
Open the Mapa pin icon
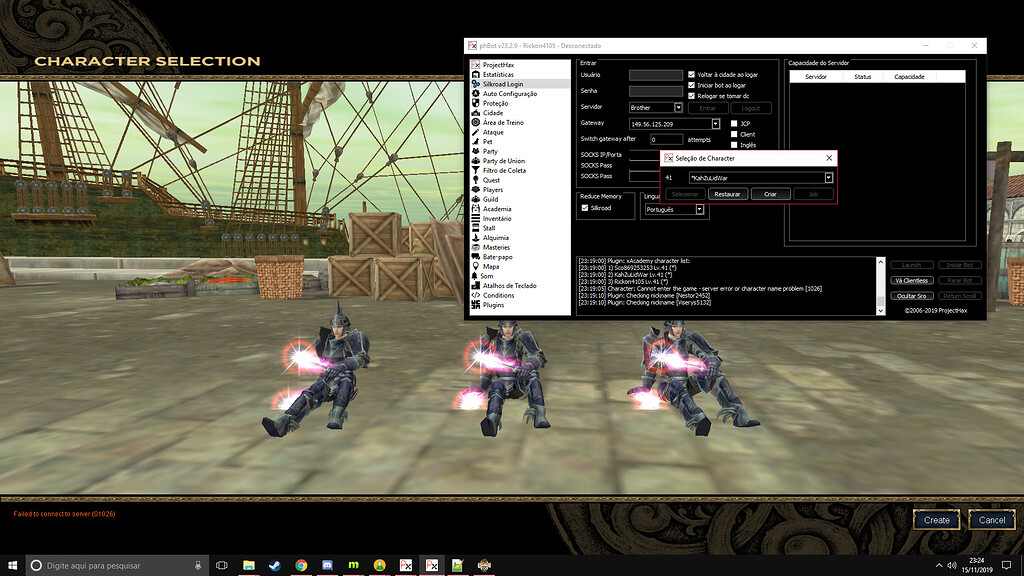click(x=475, y=266)
